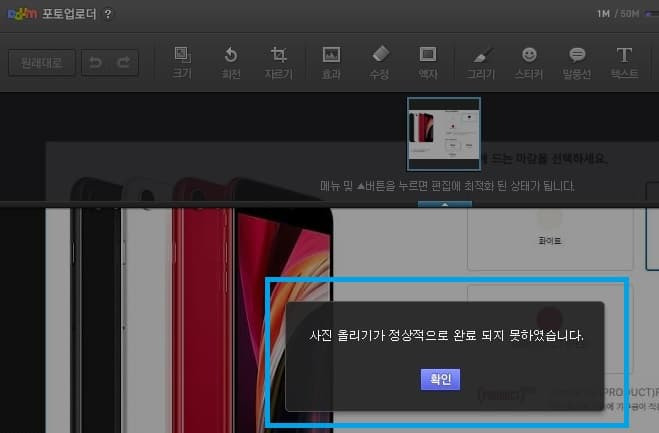Select the 텍스트 (text) tool
The width and height of the screenshot is (659, 433).
[625, 63]
